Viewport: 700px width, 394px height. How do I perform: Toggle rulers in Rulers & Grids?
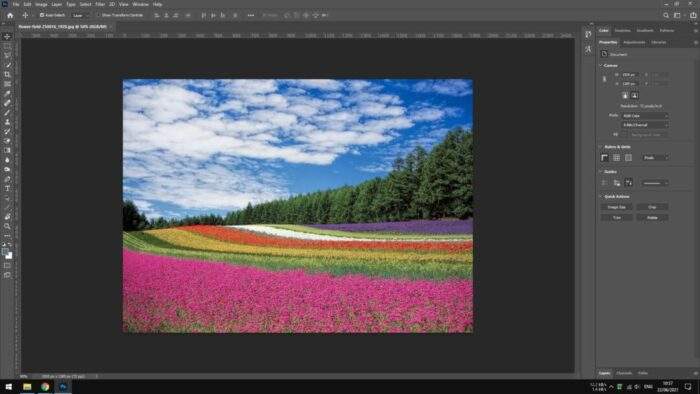(x=604, y=158)
